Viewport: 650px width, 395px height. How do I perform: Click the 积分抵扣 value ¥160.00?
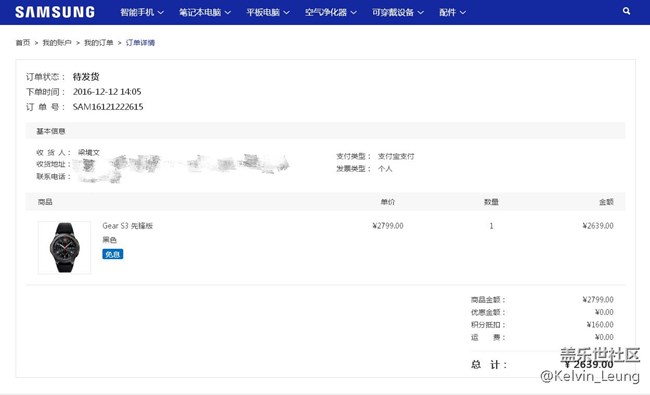[x=600, y=325]
